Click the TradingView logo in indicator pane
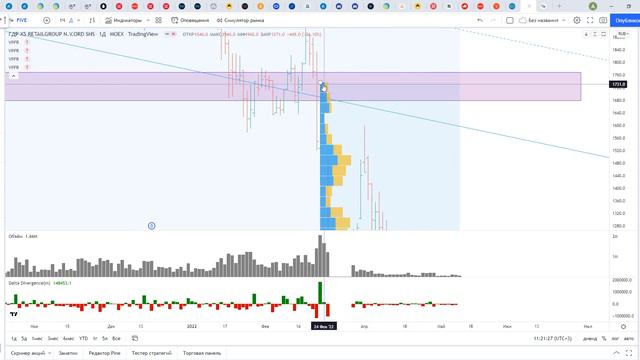Screen dimensions: 640x360 tap(13, 314)
